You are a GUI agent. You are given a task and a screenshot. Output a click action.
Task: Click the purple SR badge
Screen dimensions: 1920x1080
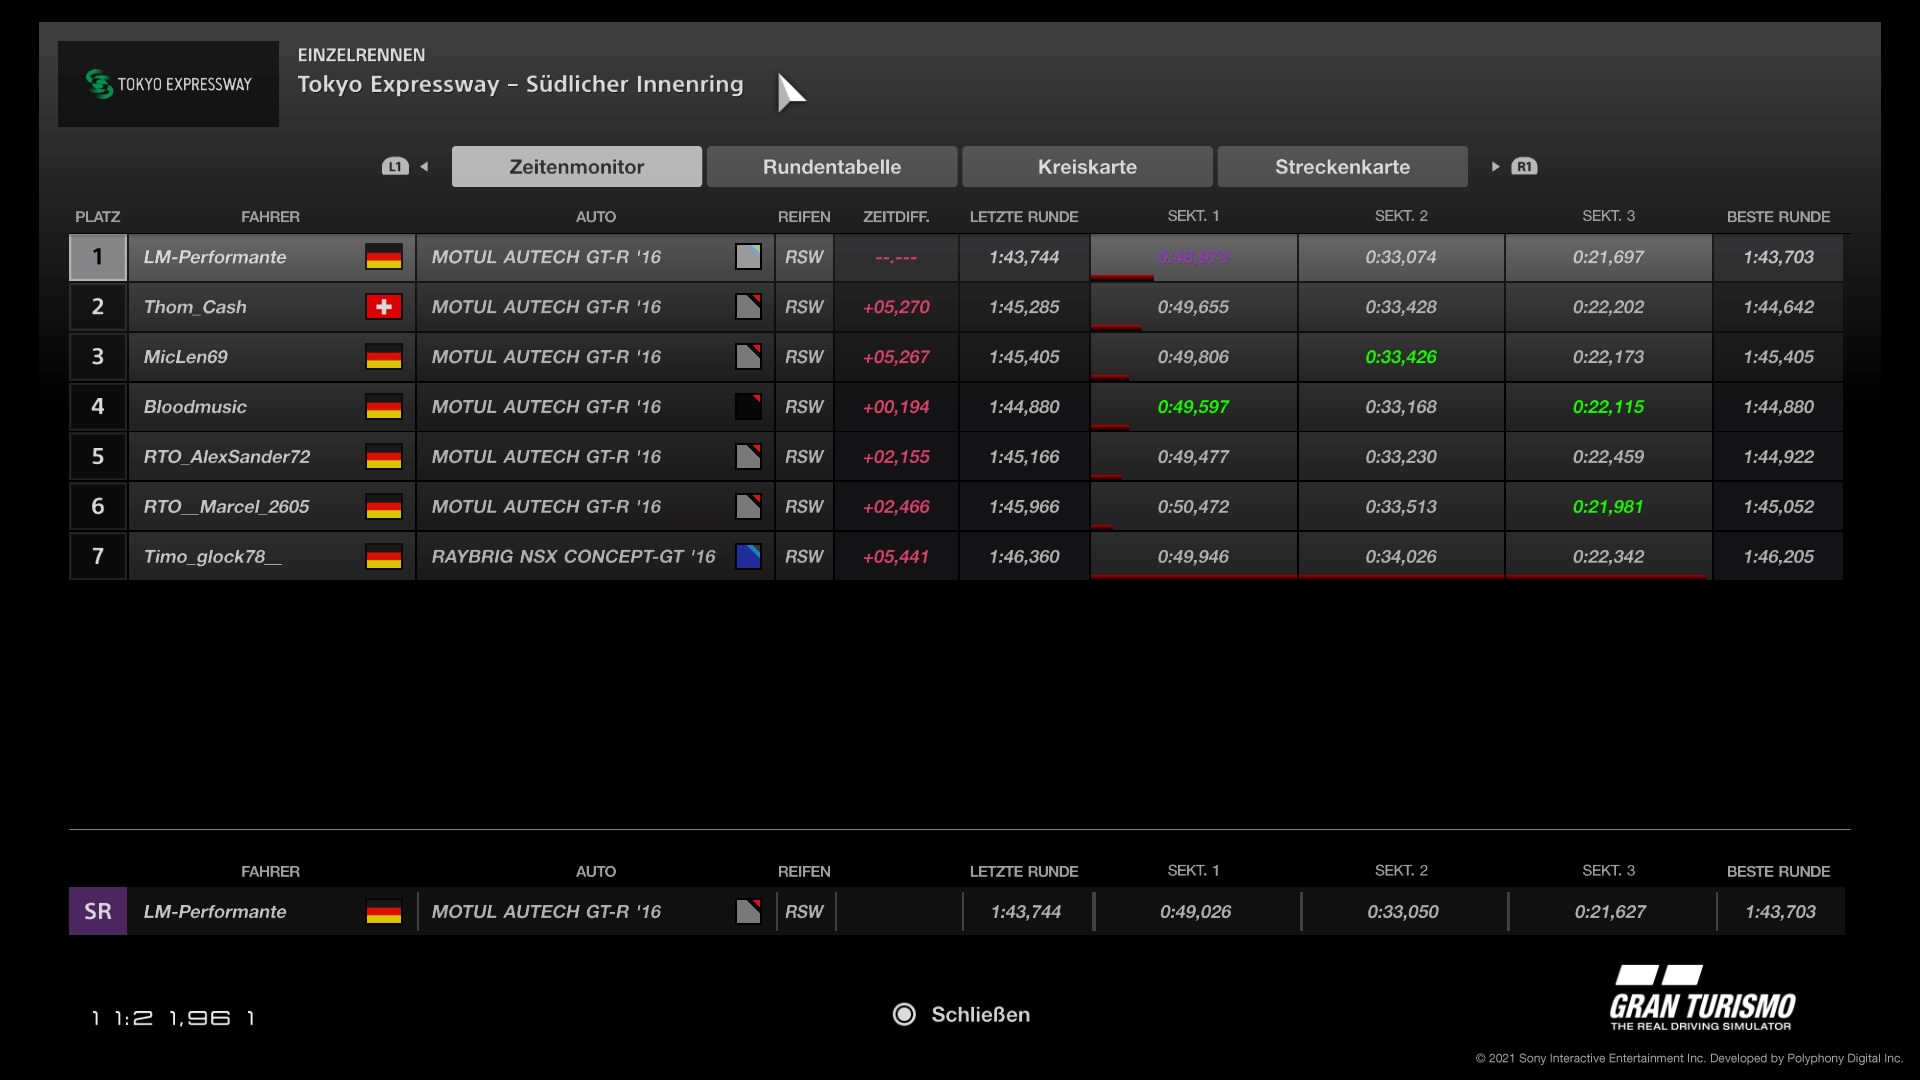[x=97, y=911]
